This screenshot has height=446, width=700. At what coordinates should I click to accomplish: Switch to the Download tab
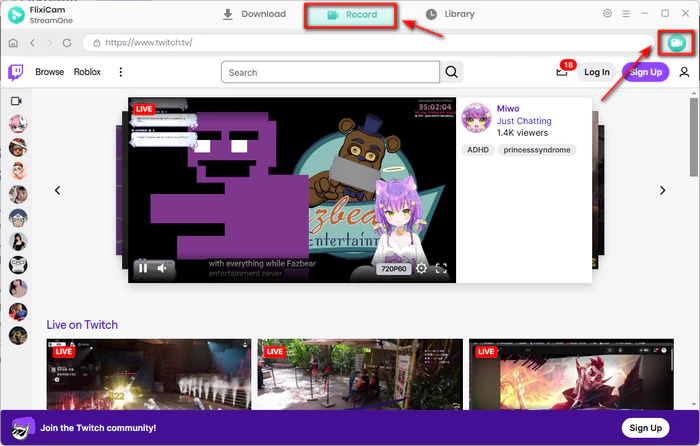pos(254,14)
